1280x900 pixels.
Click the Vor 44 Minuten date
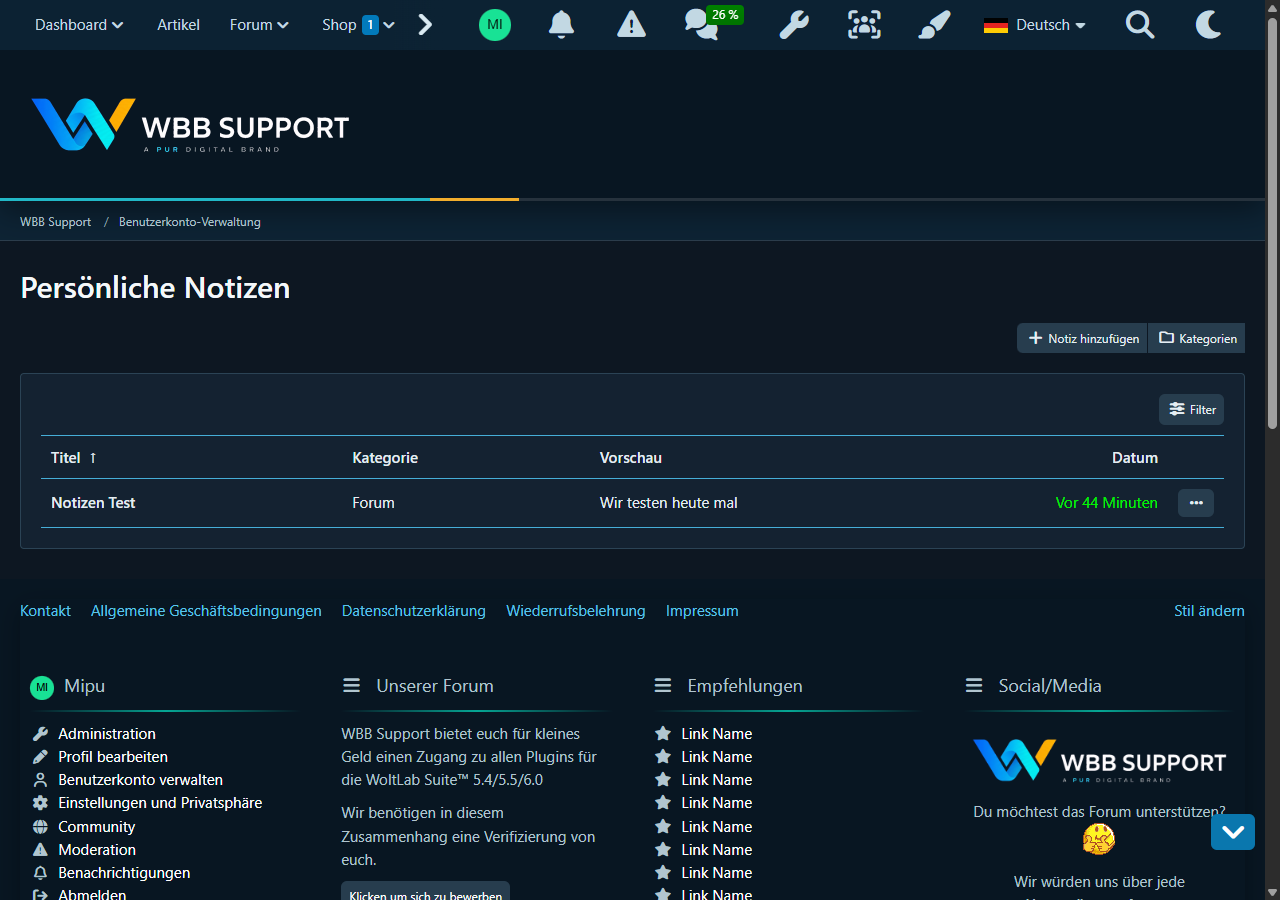[x=1107, y=503]
